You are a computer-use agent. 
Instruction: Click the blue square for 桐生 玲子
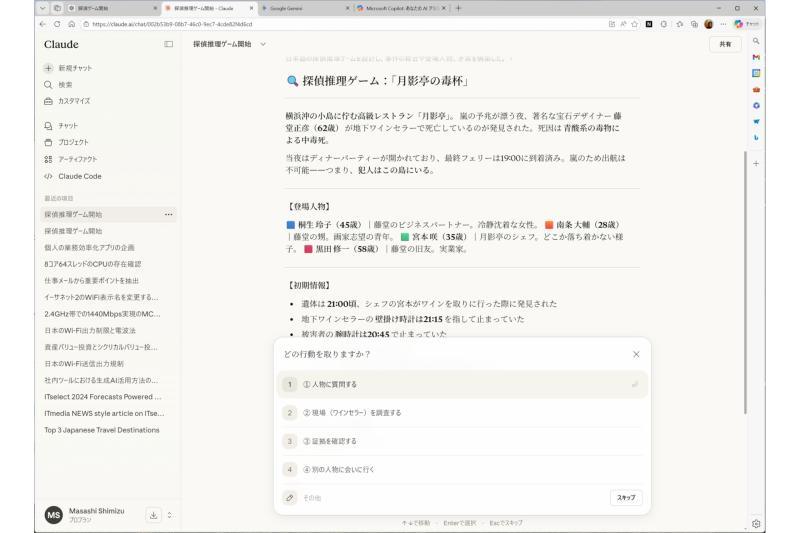(x=291, y=225)
